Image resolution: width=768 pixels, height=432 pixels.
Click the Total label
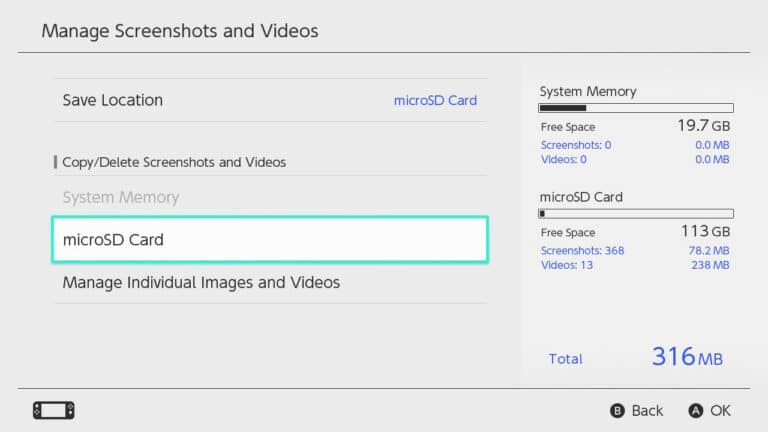[x=566, y=359]
